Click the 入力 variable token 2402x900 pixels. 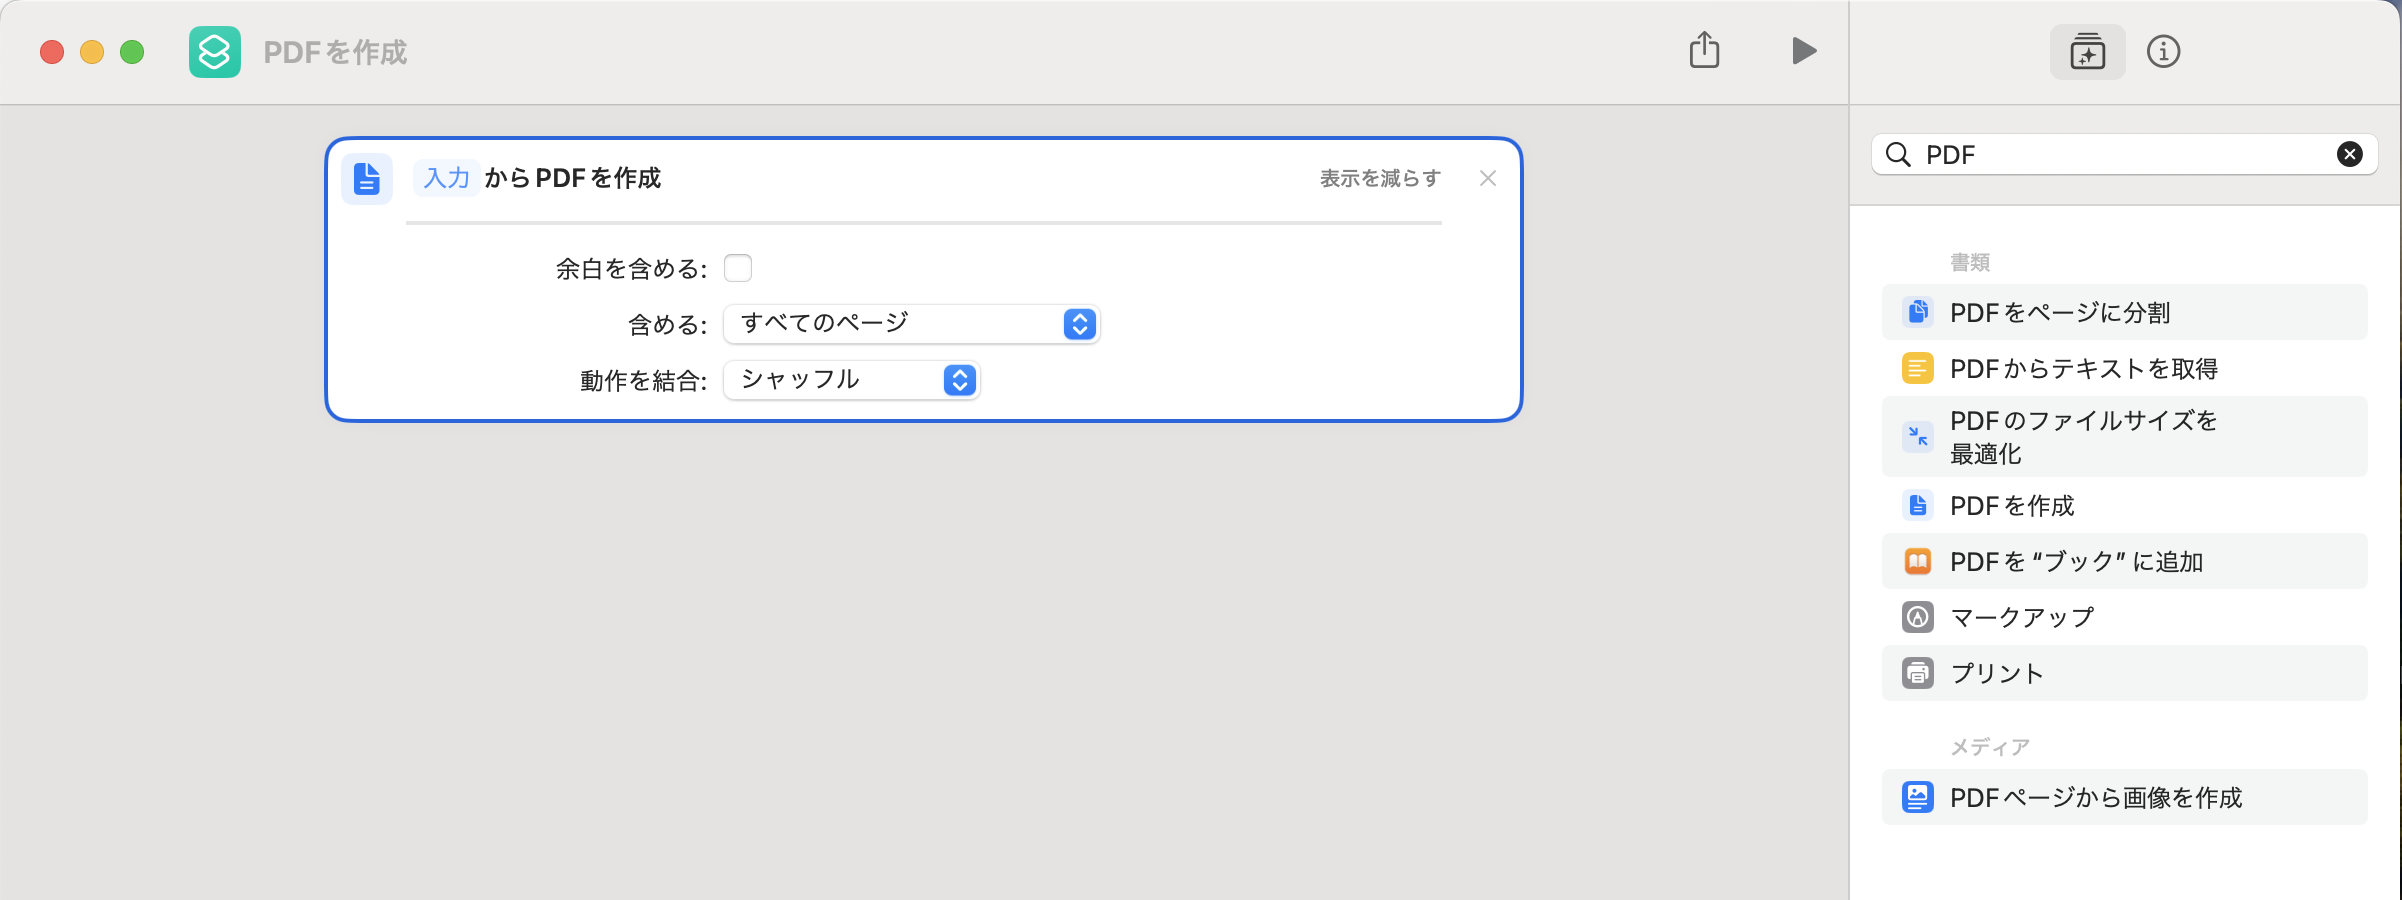446,178
